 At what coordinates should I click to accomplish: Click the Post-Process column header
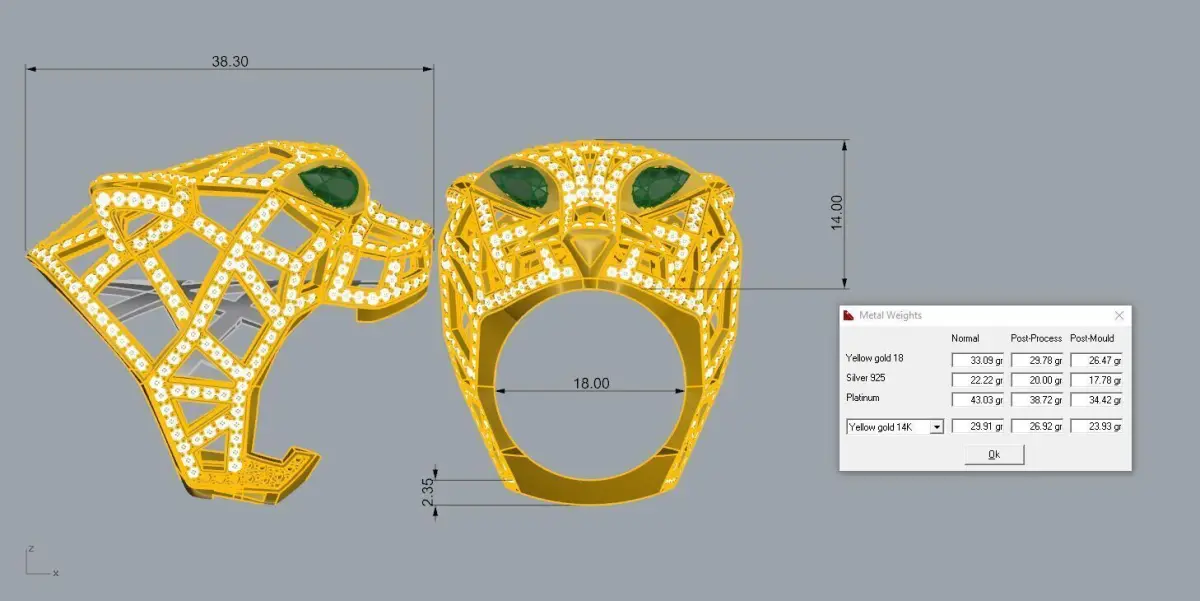coord(1036,338)
